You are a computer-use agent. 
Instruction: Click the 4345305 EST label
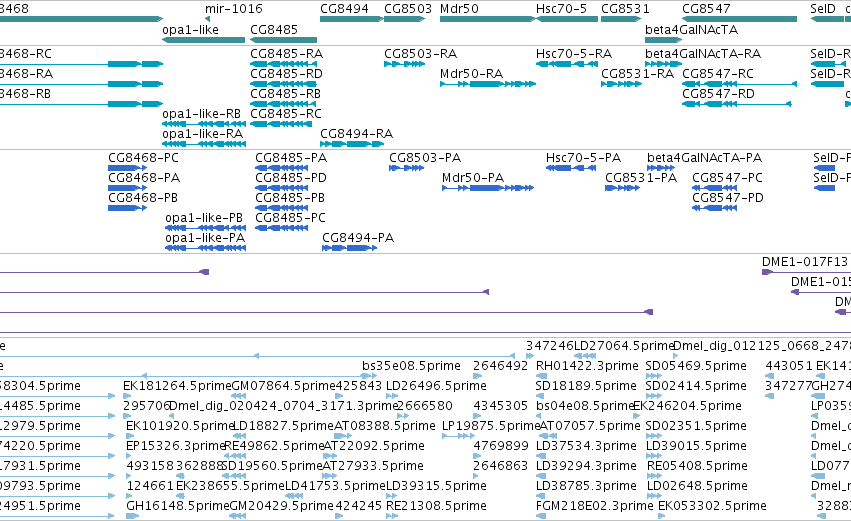501,406
